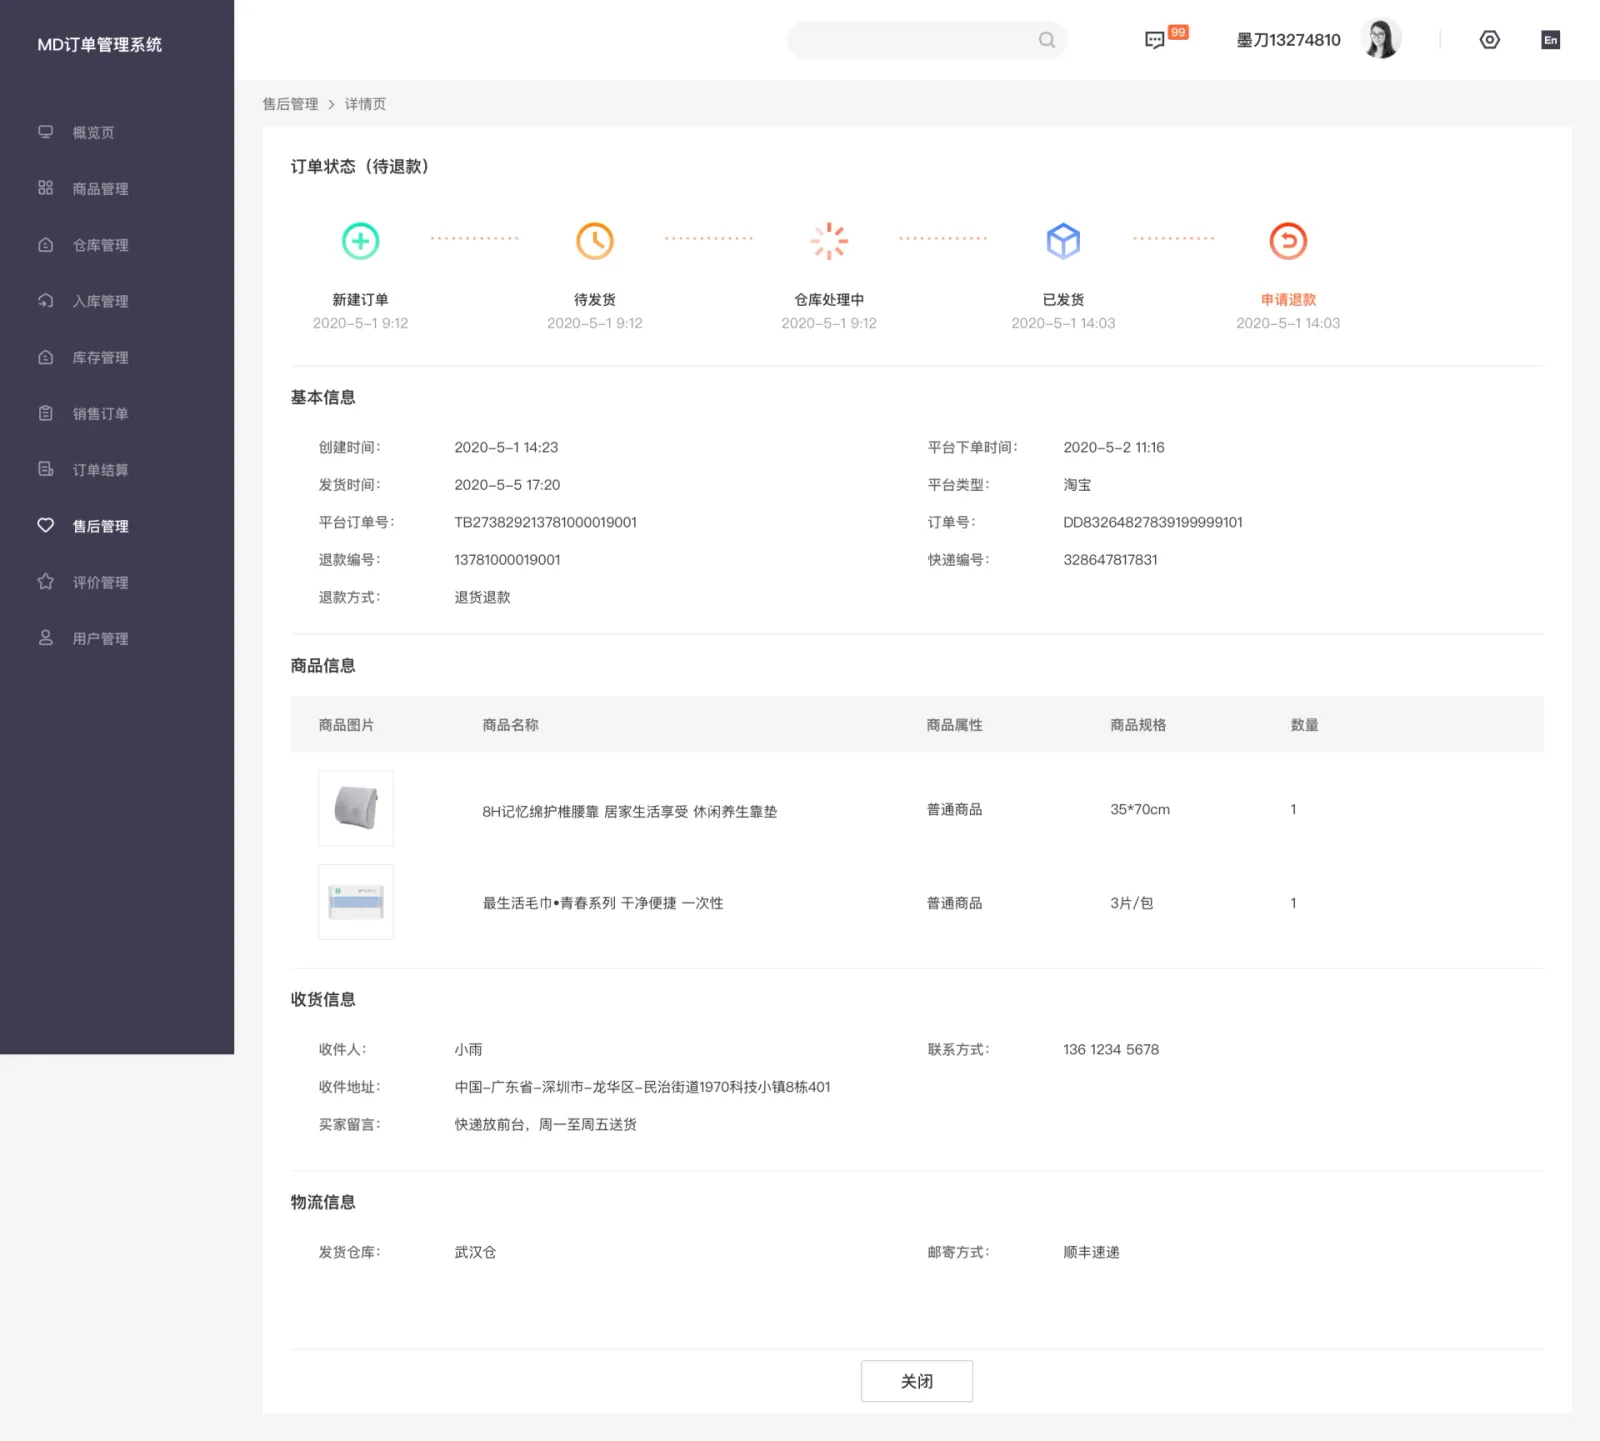Click platform order number TB273829213781000019001
The image size is (1600, 1441).
coord(545,522)
